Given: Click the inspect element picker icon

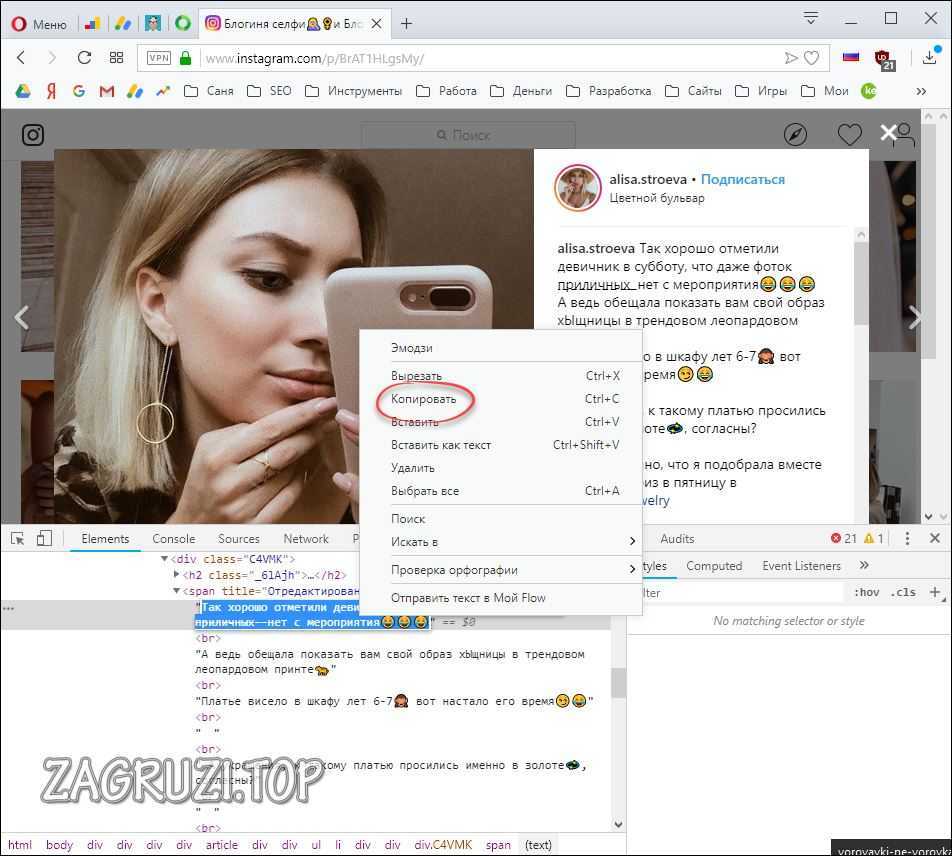Looking at the screenshot, I should [x=18, y=539].
